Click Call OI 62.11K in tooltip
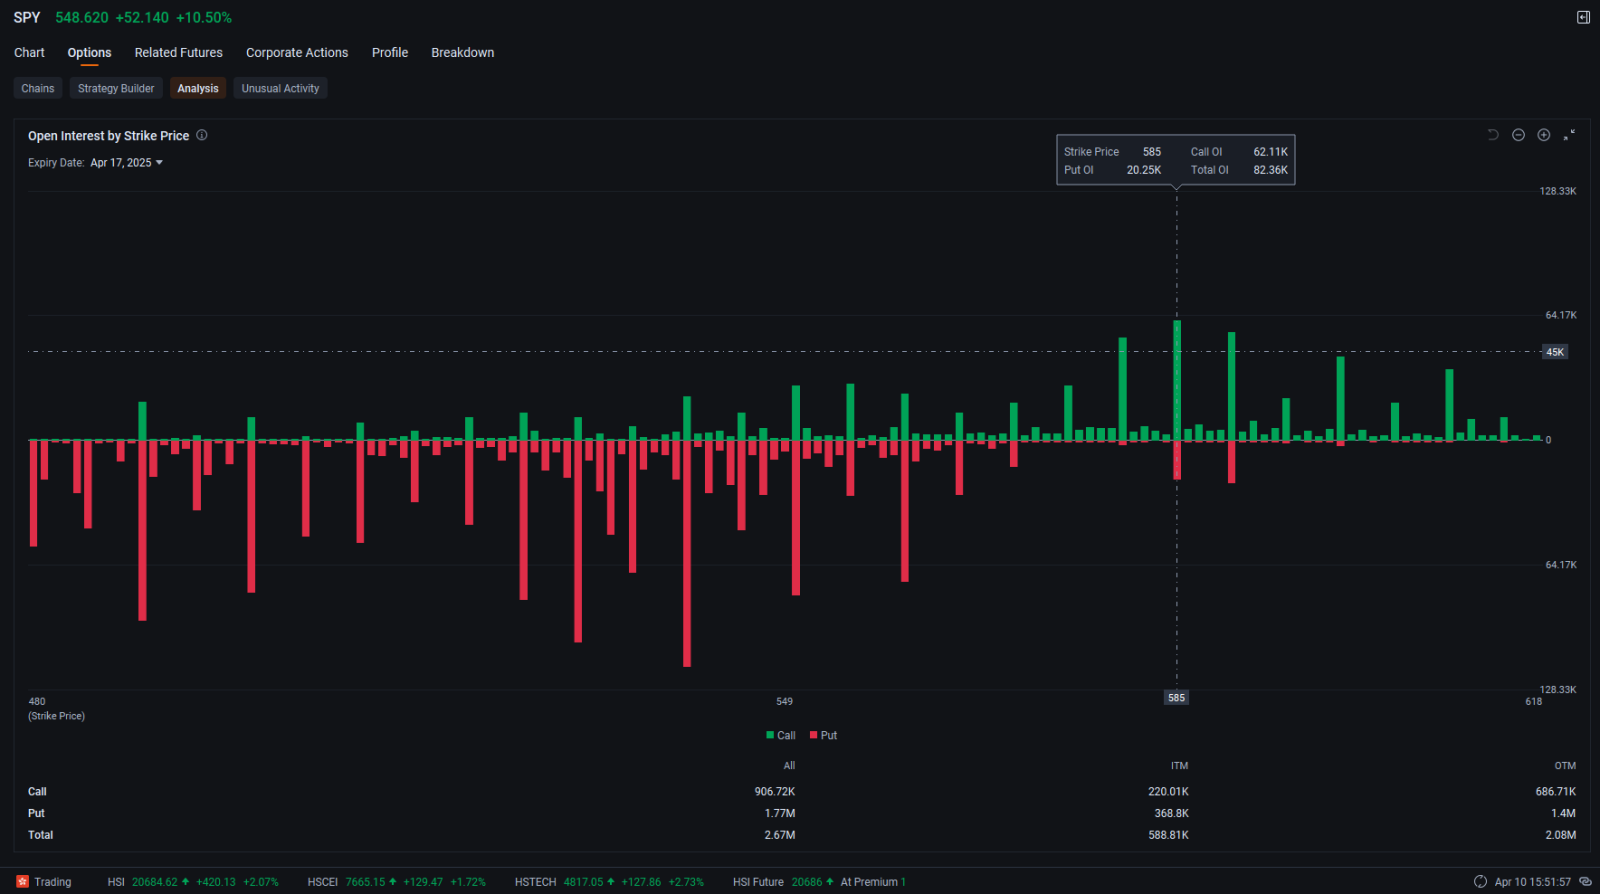Screen dimensions: 1600x894 [1239, 152]
